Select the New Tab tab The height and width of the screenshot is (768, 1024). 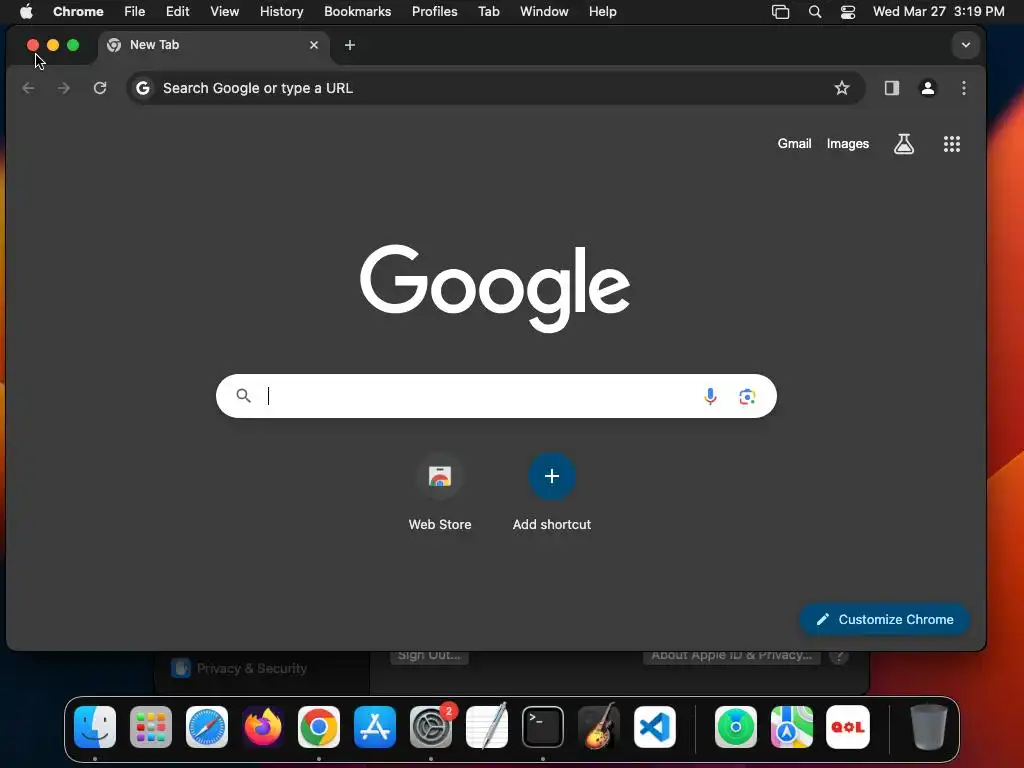tap(213, 45)
